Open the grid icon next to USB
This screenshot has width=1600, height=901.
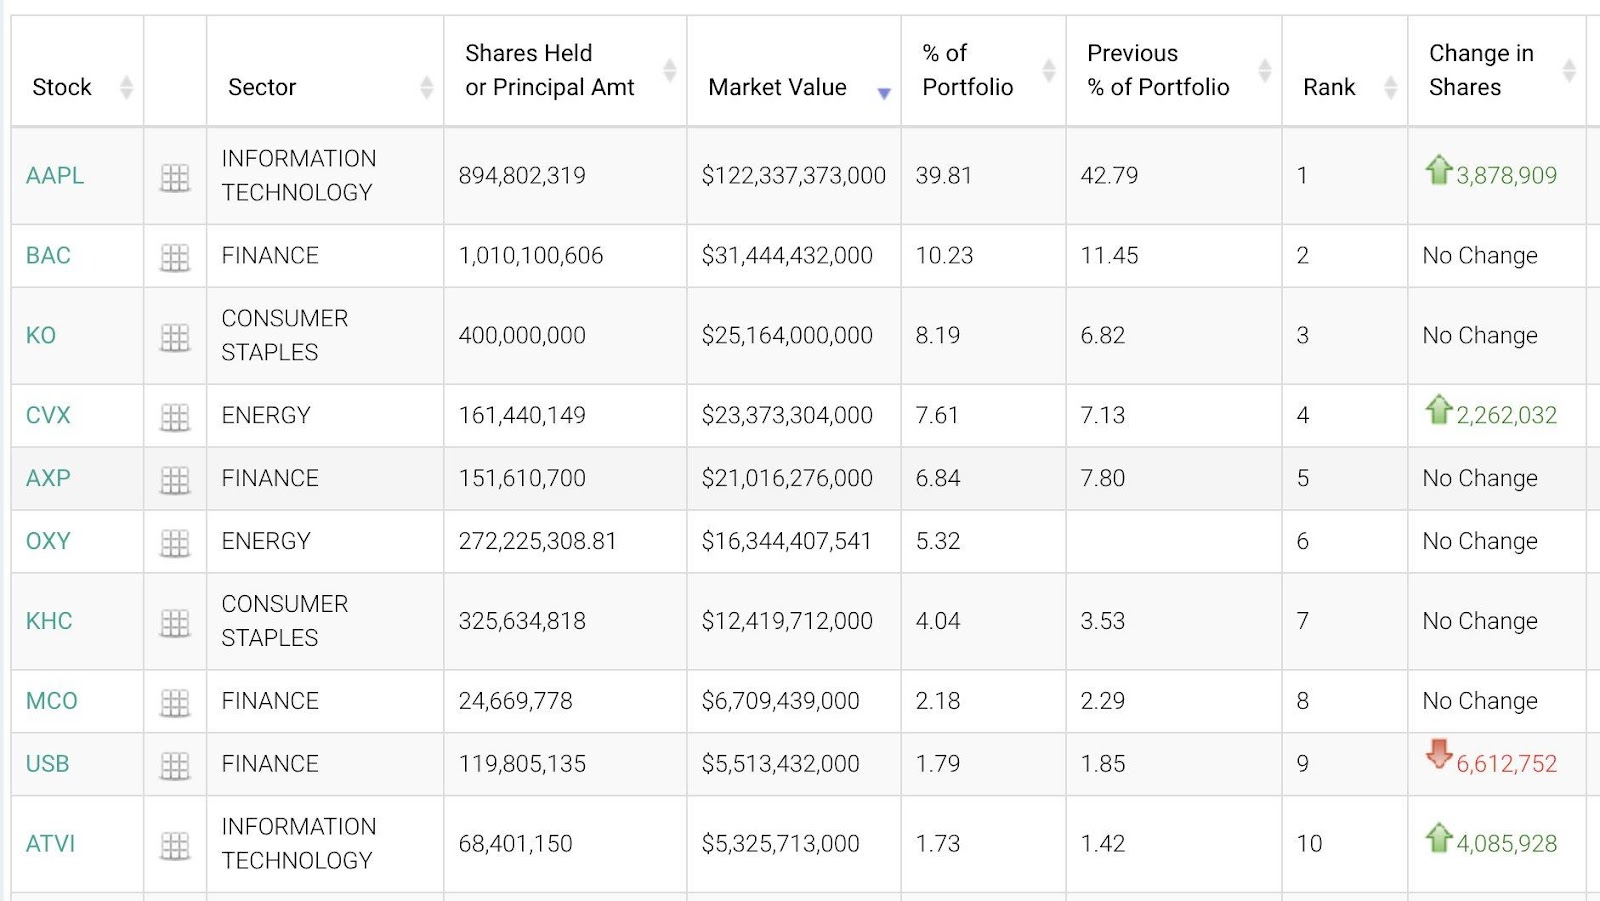point(175,766)
